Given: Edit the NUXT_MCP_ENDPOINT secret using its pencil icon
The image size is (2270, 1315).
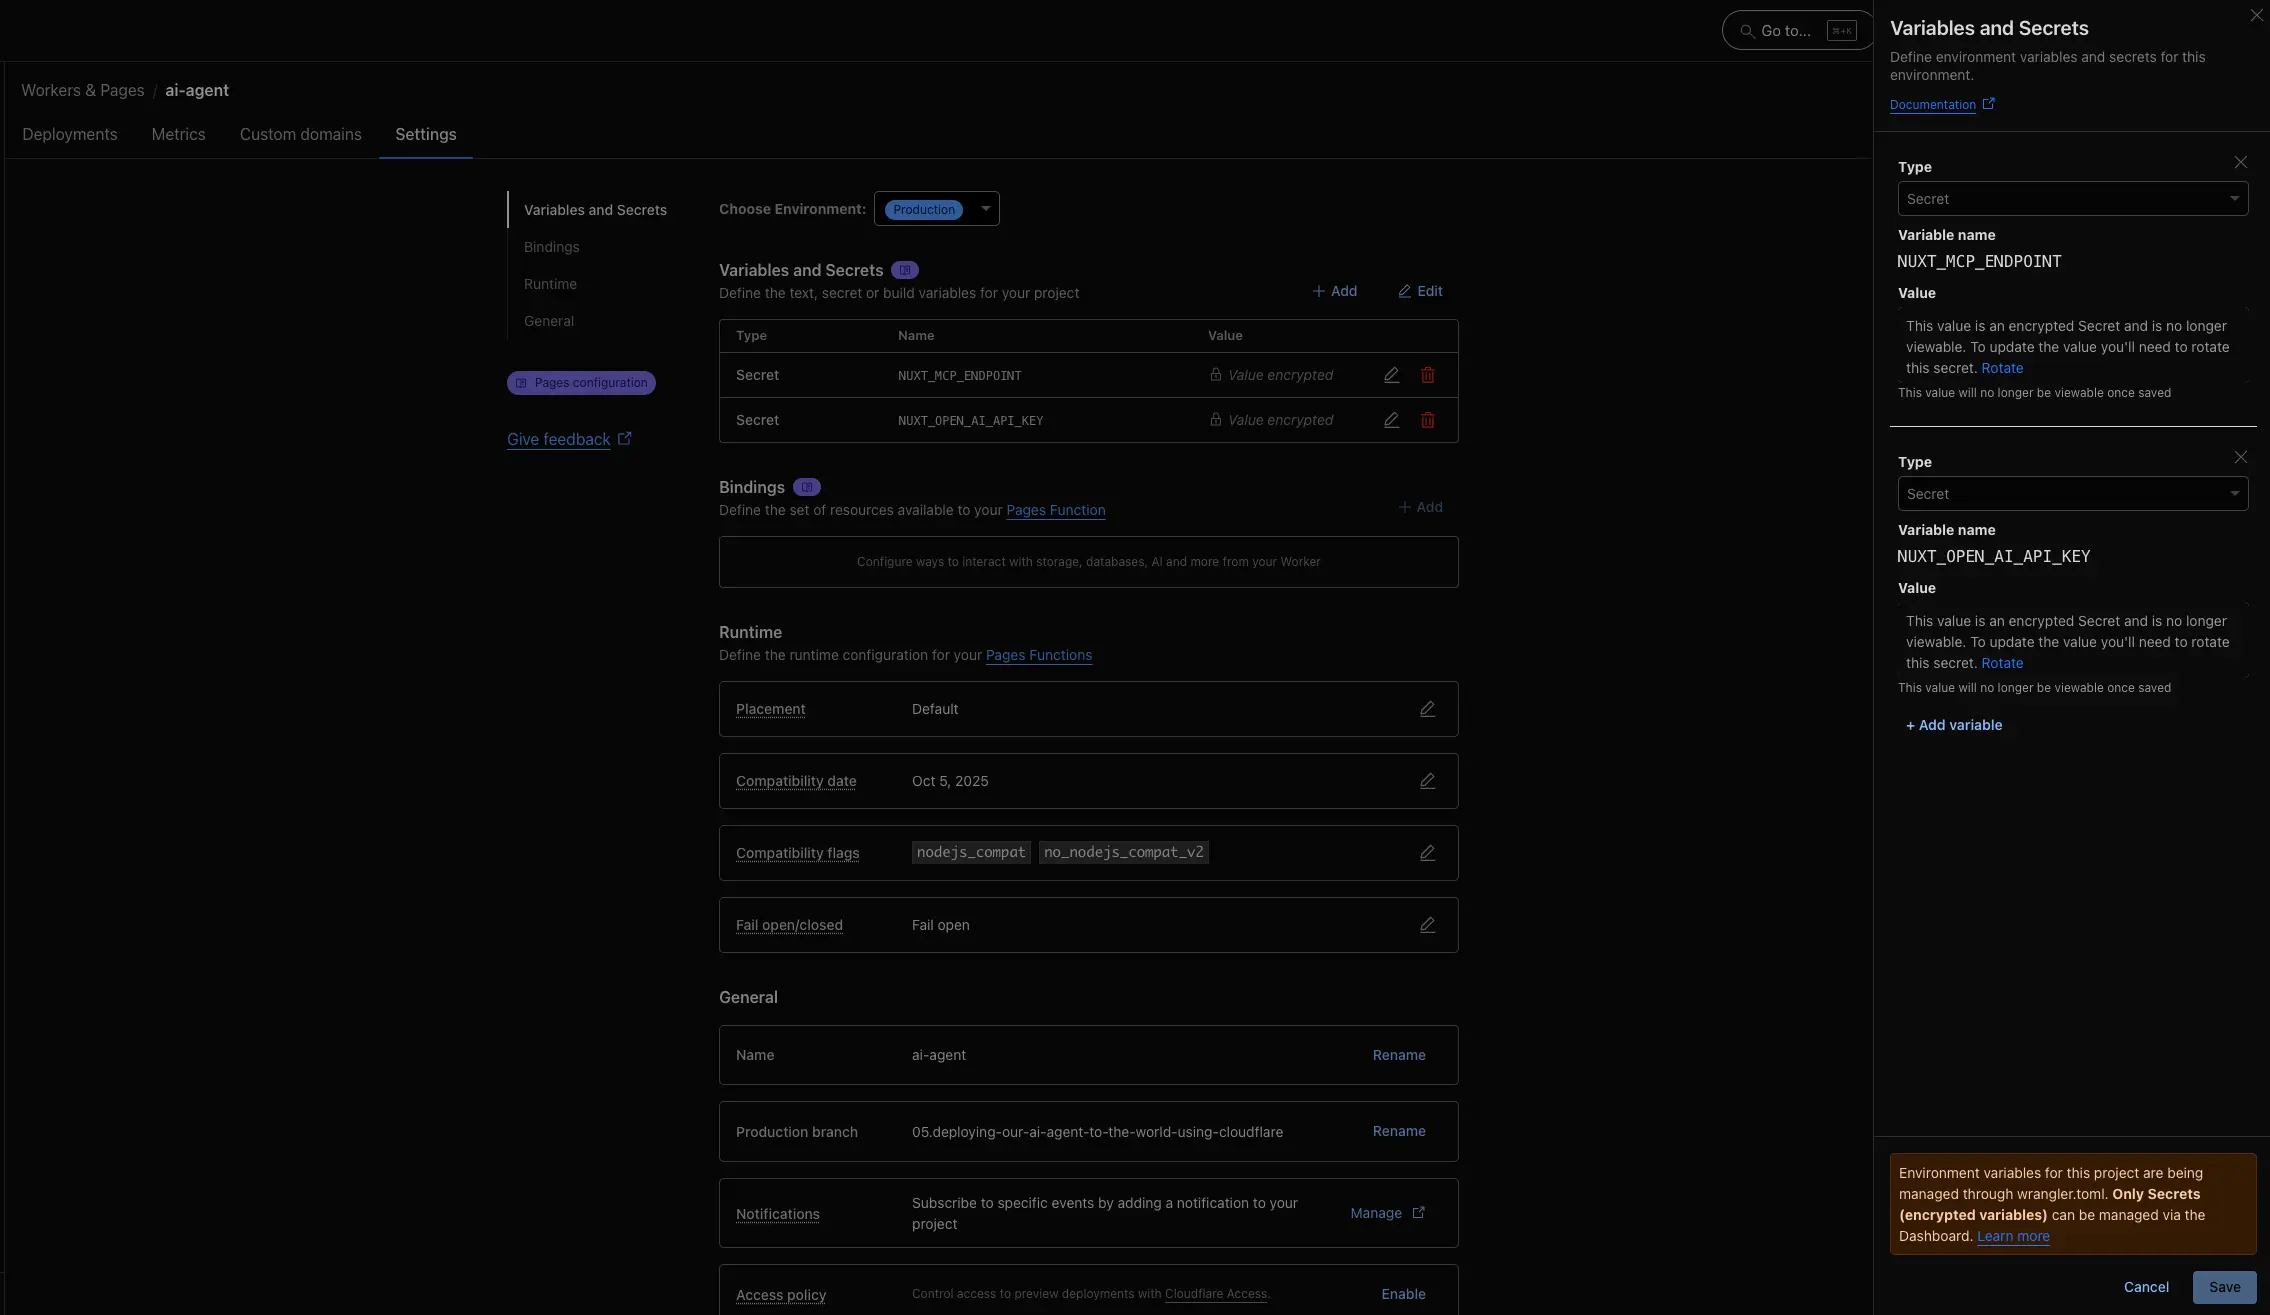Looking at the screenshot, I should (x=1390, y=375).
